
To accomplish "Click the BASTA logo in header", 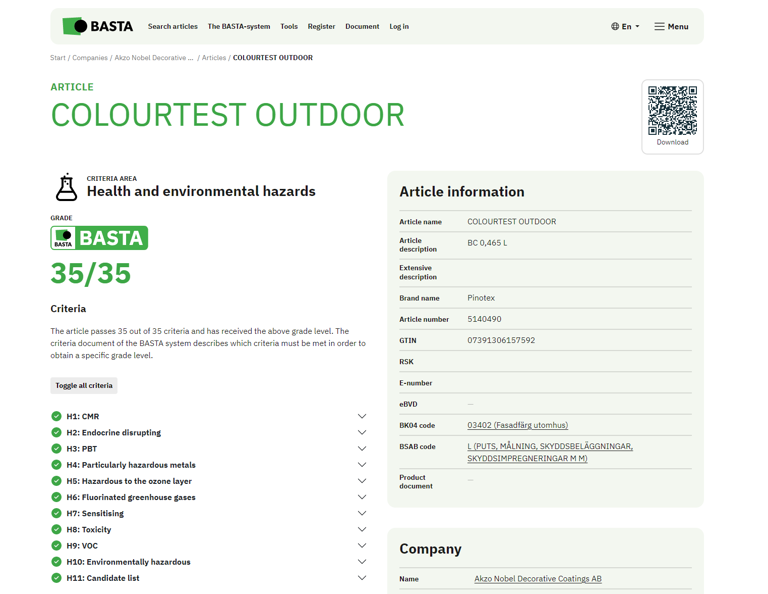I will [97, 26].
